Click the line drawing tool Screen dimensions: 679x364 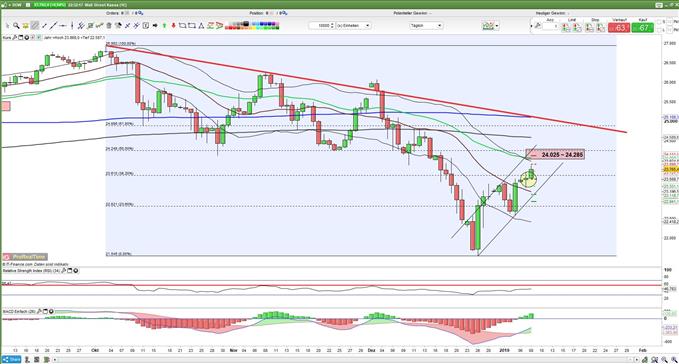pos(53,26)
